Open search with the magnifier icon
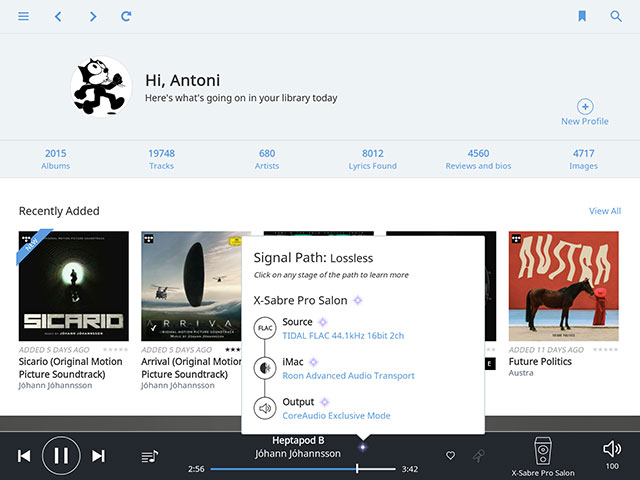 616,16
